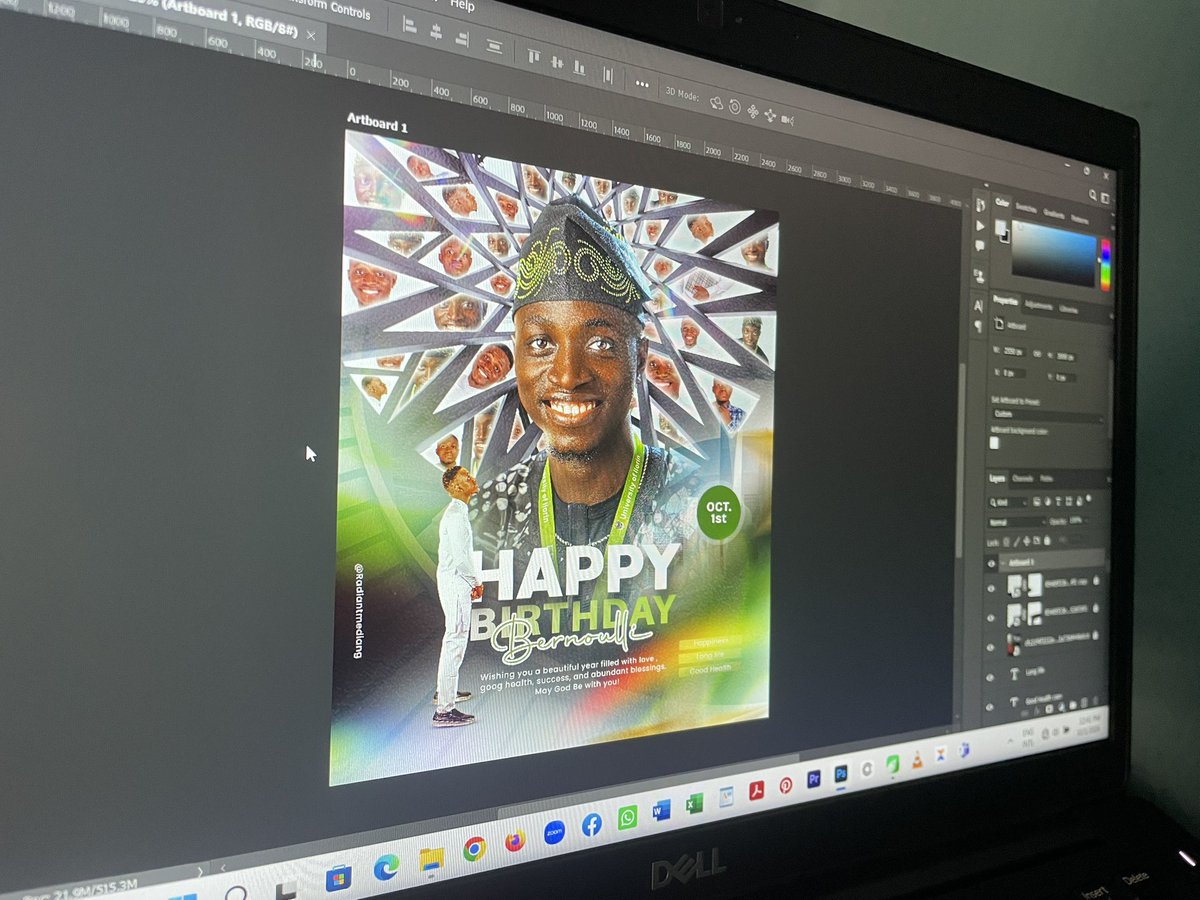Viewport: 1200px width, 900px height.
Task: Open the Help menu
Action: pos(462,5)
